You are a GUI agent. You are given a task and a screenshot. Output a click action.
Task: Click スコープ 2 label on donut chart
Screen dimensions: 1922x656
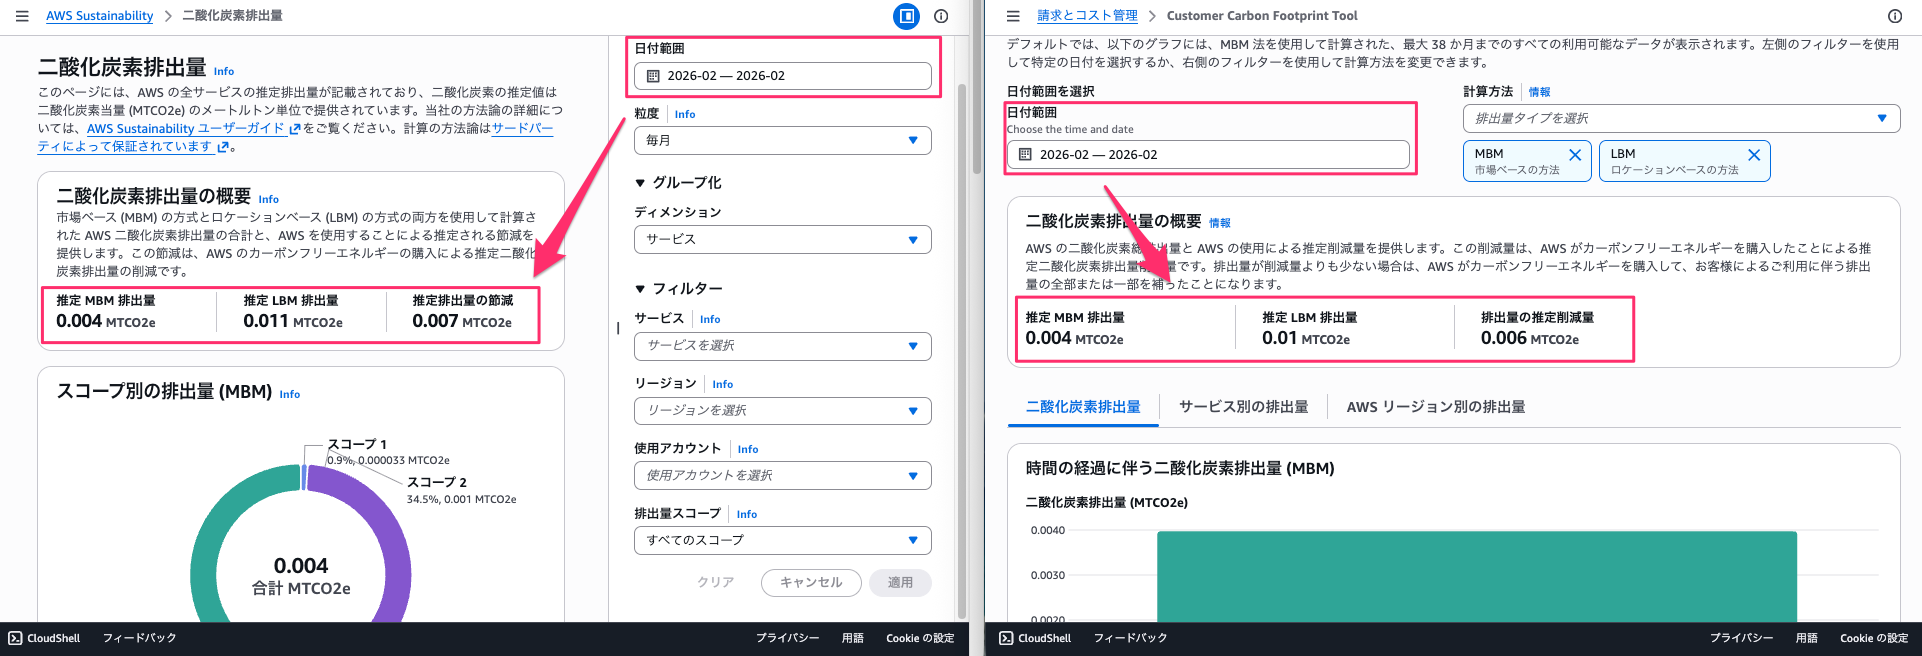click(437, 482)
